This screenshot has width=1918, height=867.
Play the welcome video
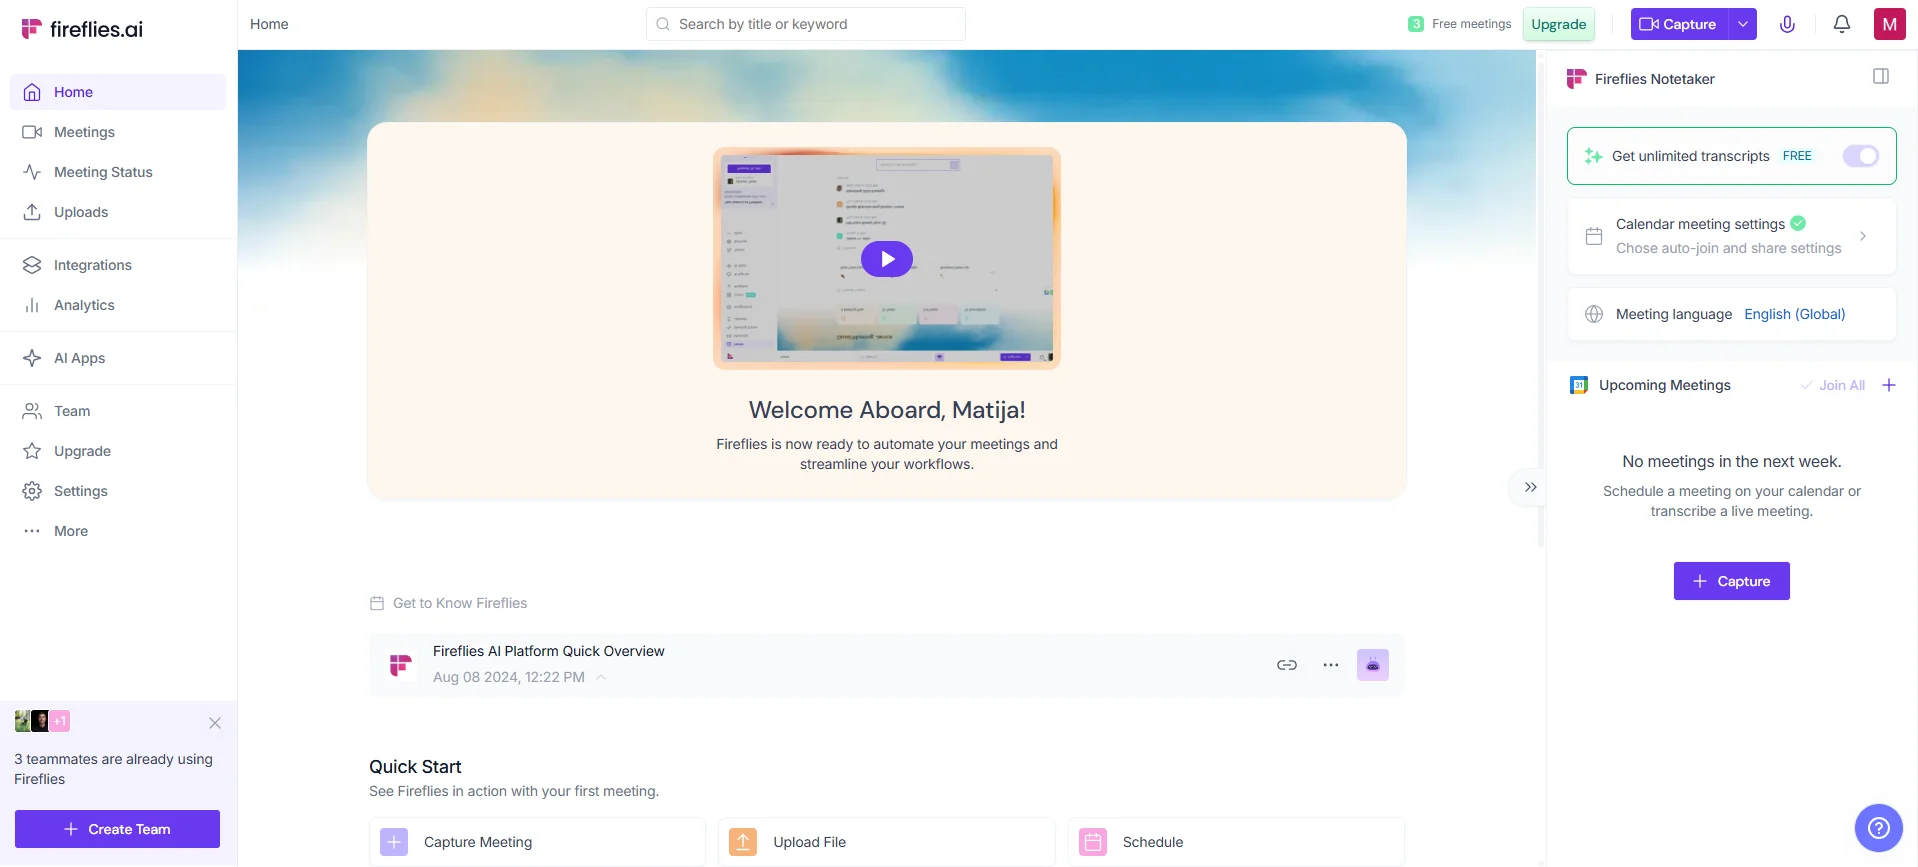(x=887, y=259)
